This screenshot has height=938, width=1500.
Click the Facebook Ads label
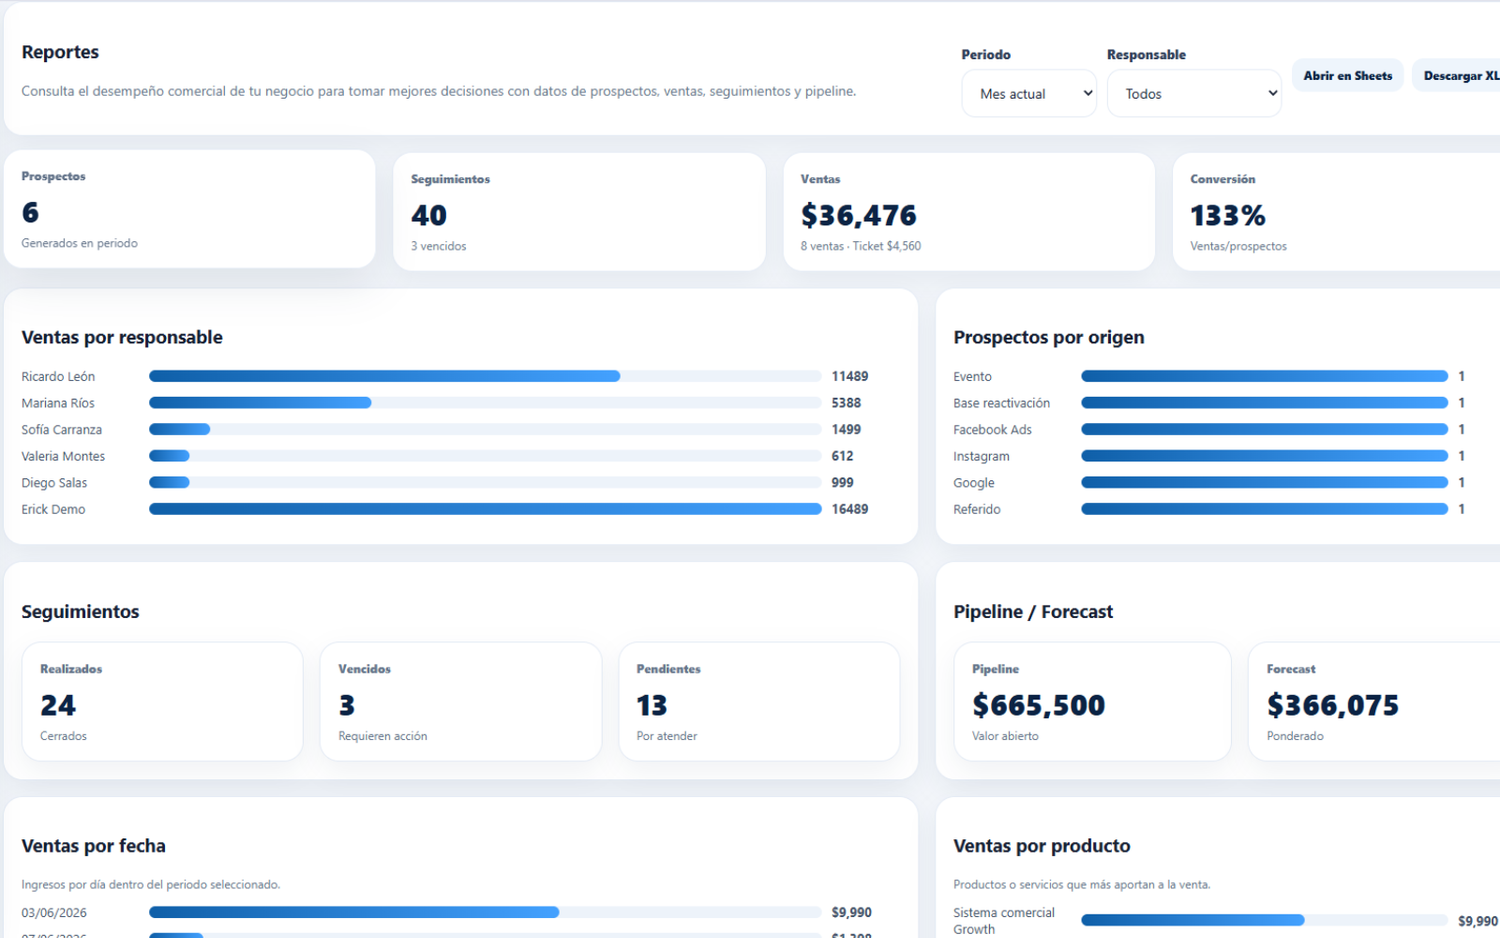click(x=993, y=430)
